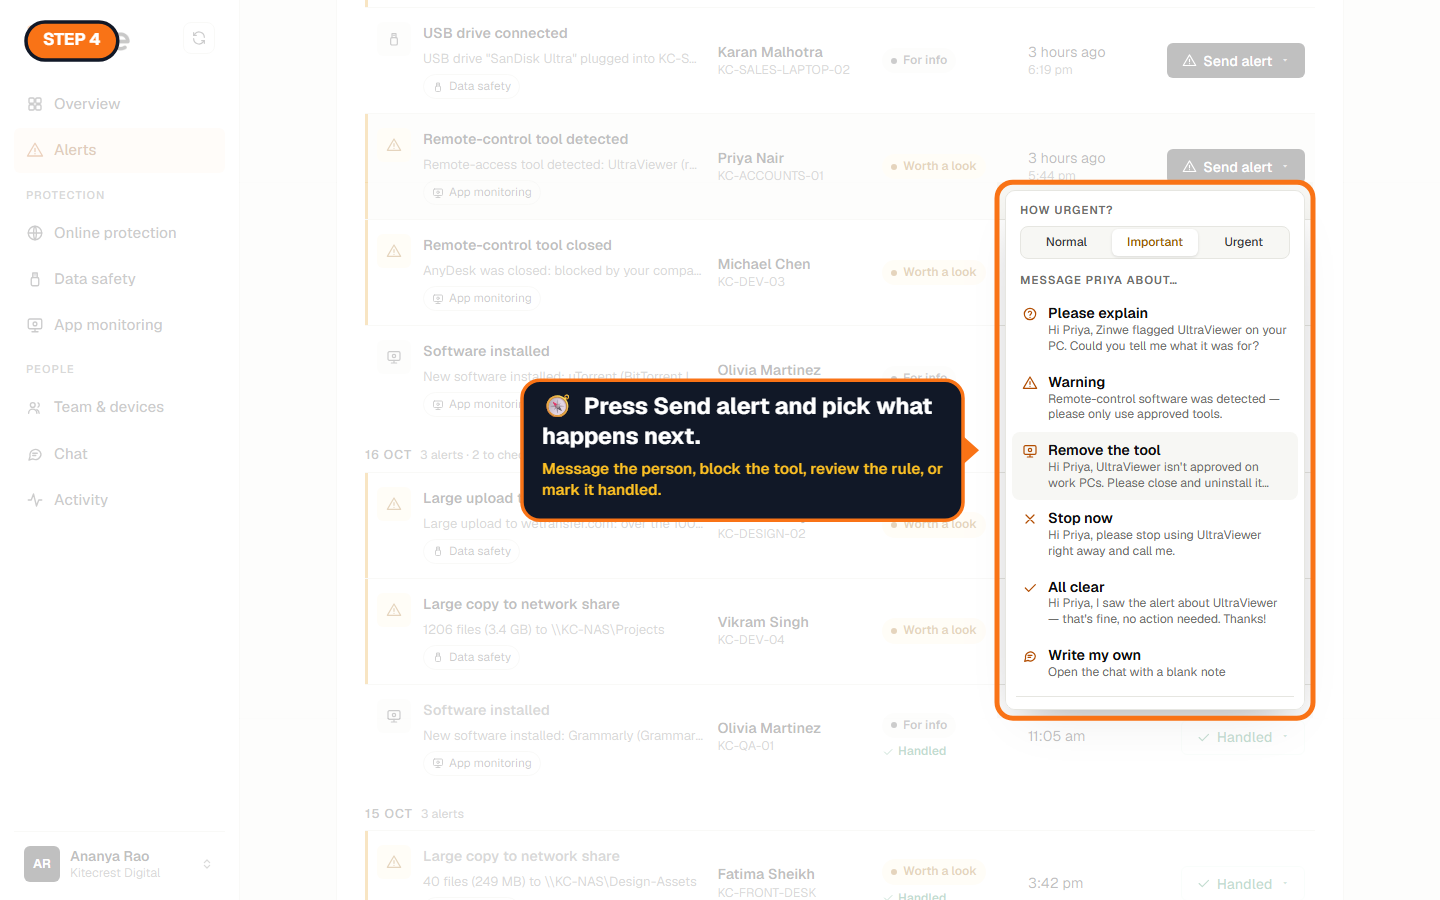Set urgency to Normal
Image resolution: width=1440 pixels, height=900 pixels.
(x=1066, y=242)
